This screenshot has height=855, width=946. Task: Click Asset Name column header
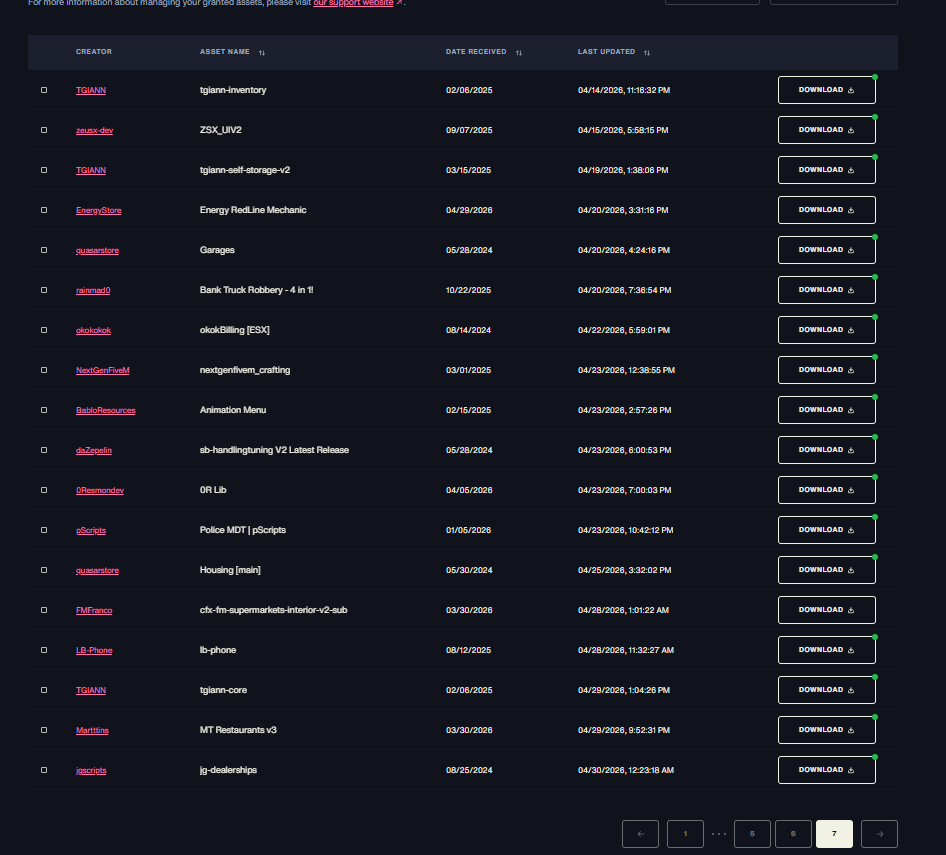point(224,52)
